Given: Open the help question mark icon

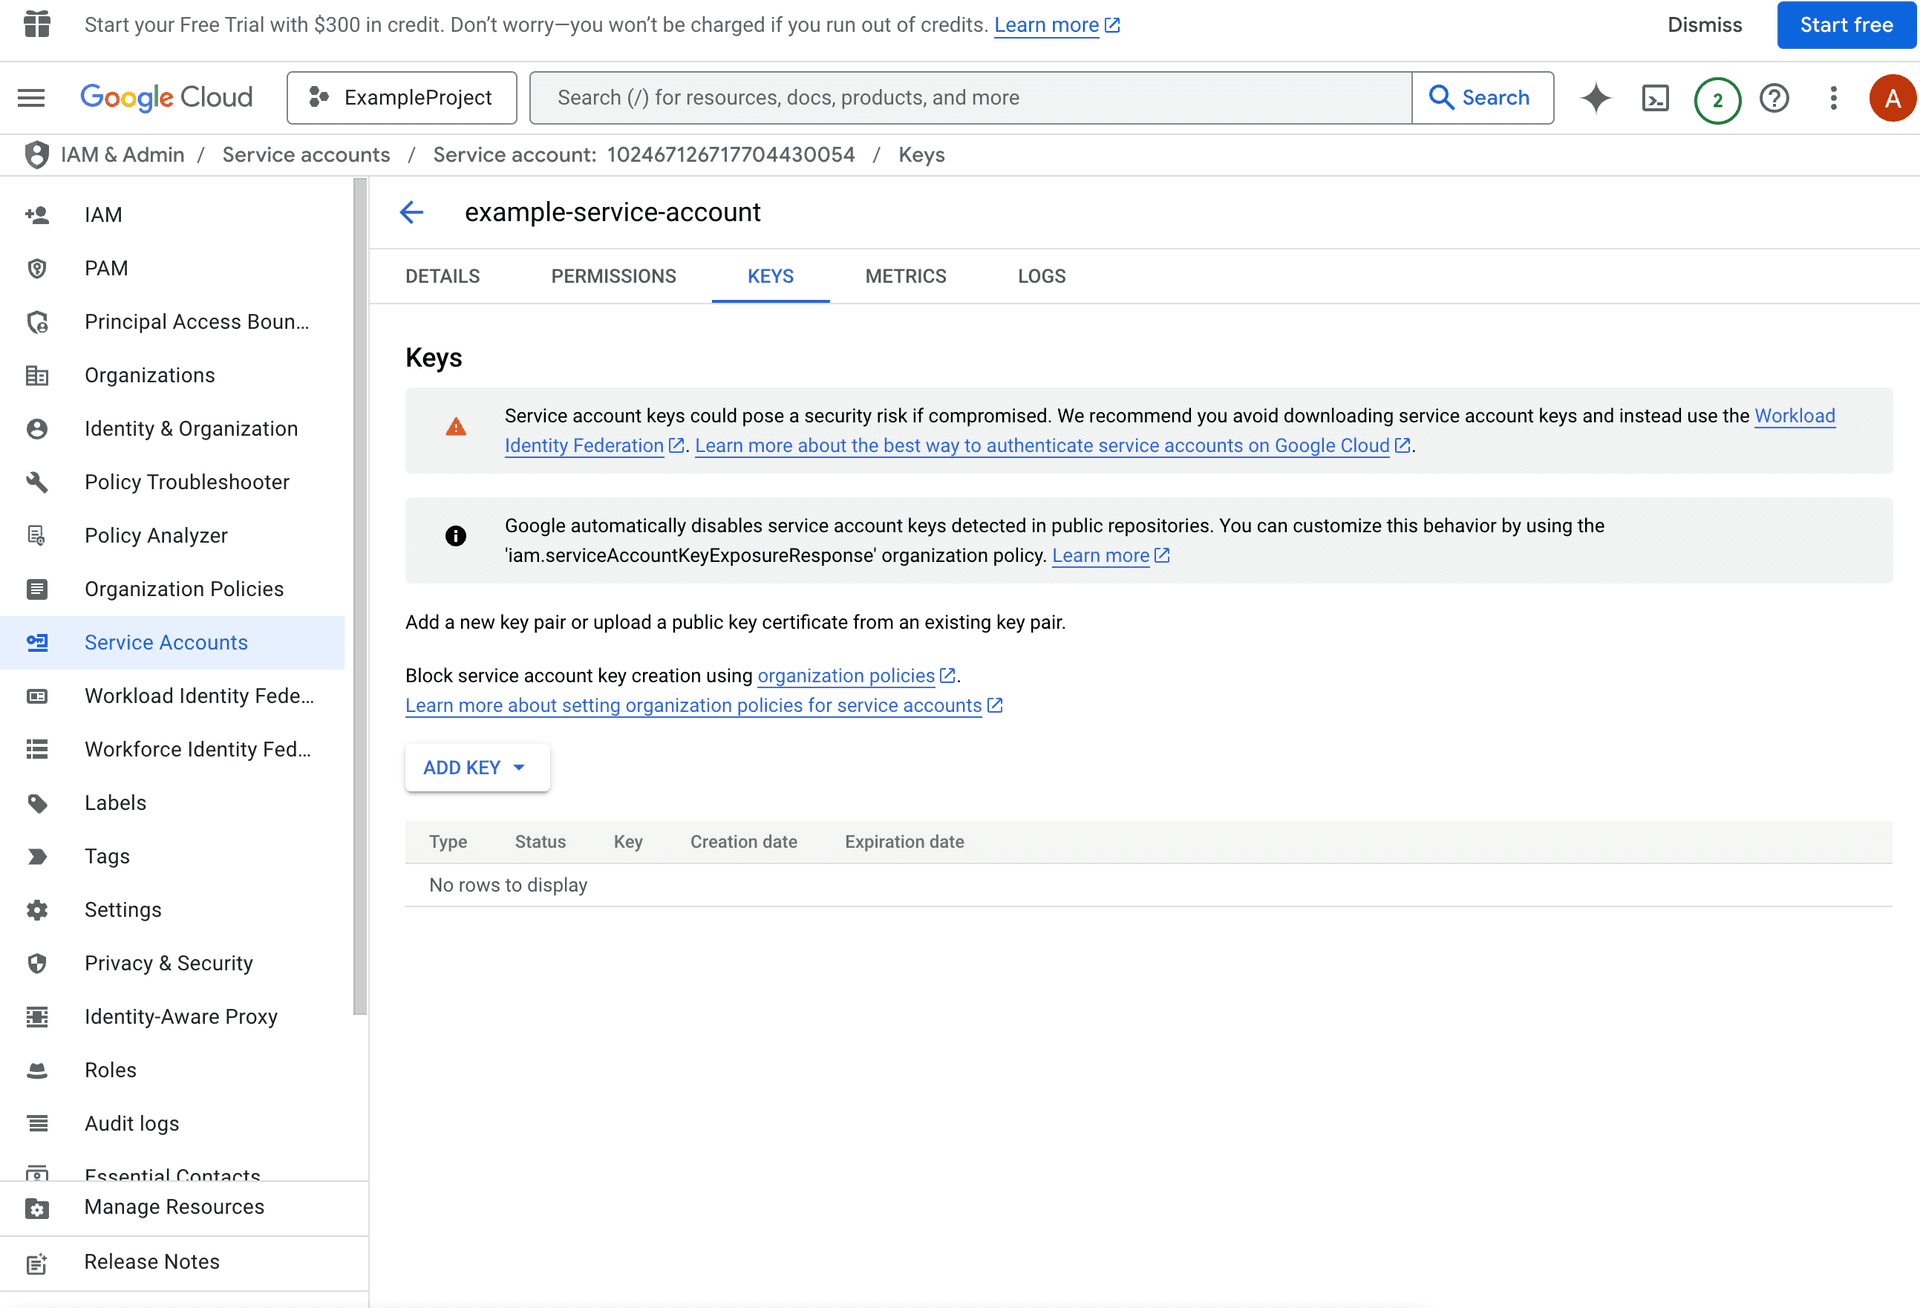Looking at the screenshot, I should (x=1774, y=98).
